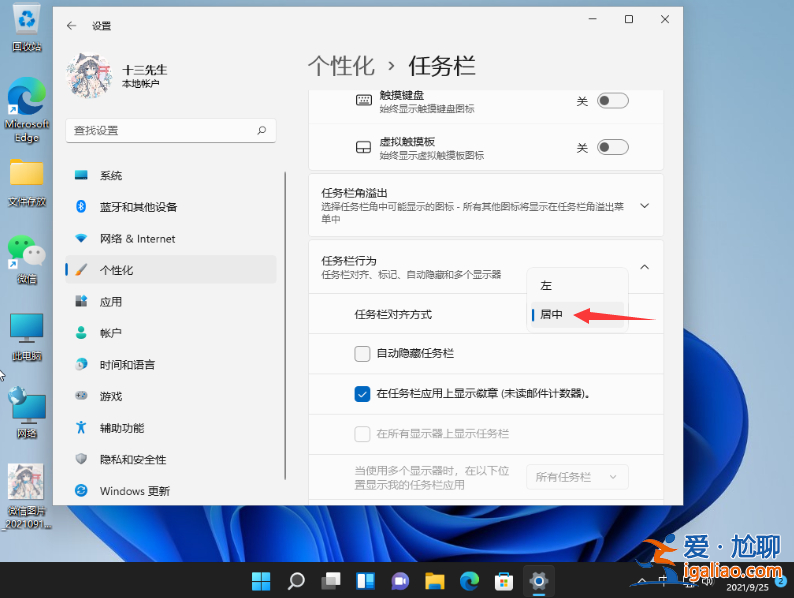Screen dimensions: 794x598
Task: Open Task View on taskbar
Action: pyautogui.click(x=331, y=581)
